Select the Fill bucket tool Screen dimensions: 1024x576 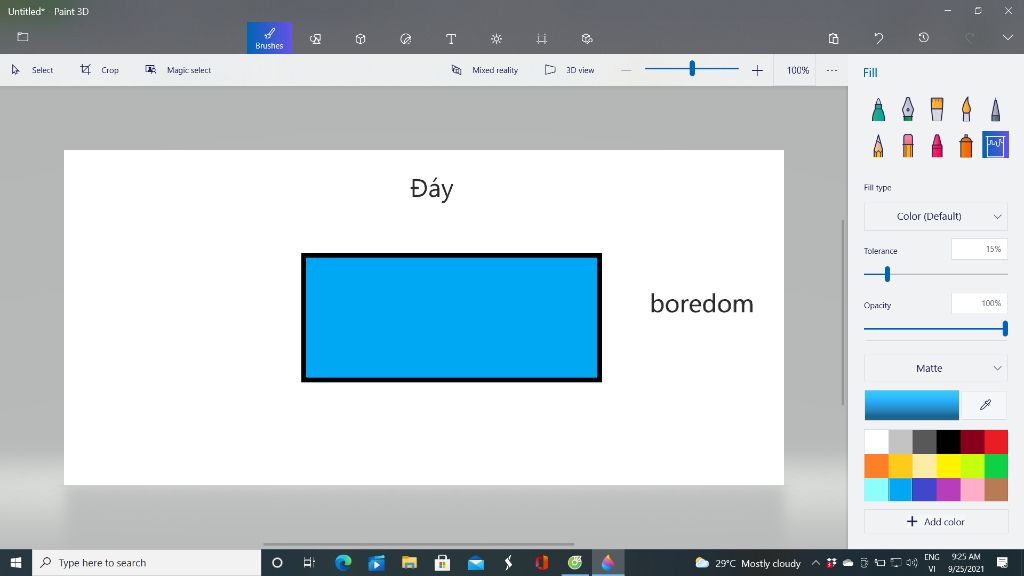coord(995,145)
